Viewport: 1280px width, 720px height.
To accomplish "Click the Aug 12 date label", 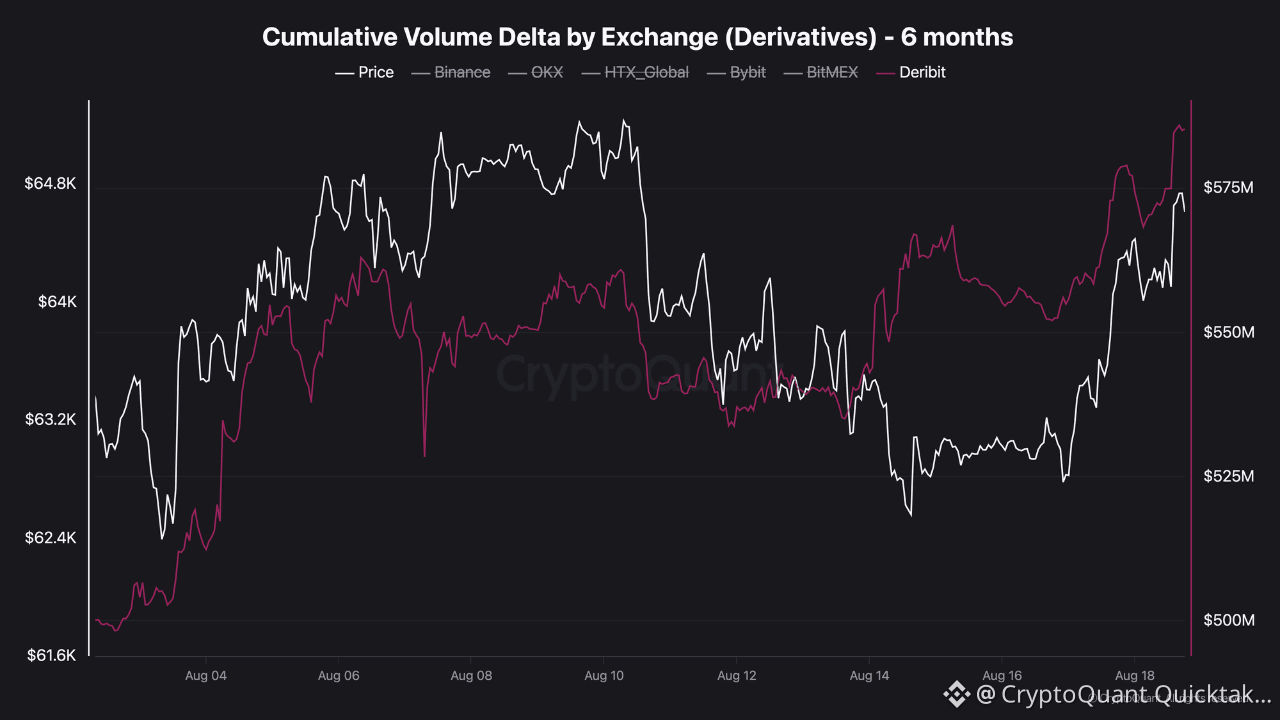I will [737, 676].
